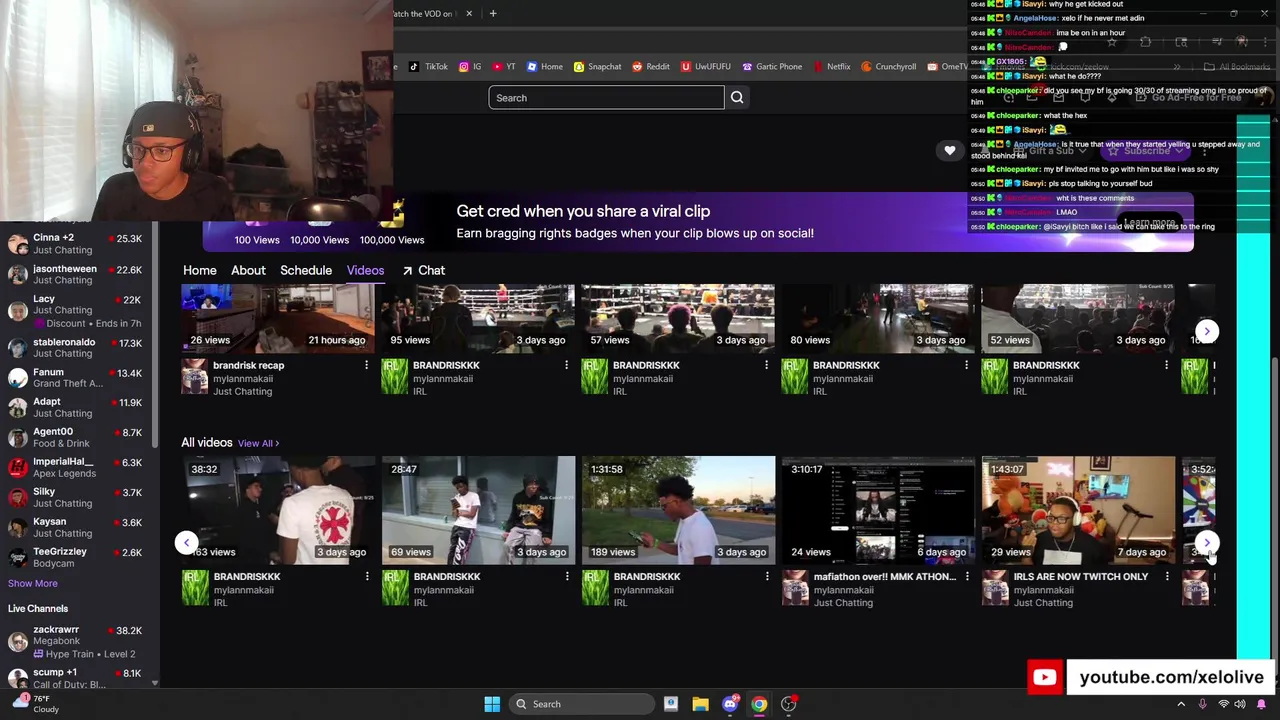
Task: Open options menu for 80 views video
Action: click(x=966, y=366)
